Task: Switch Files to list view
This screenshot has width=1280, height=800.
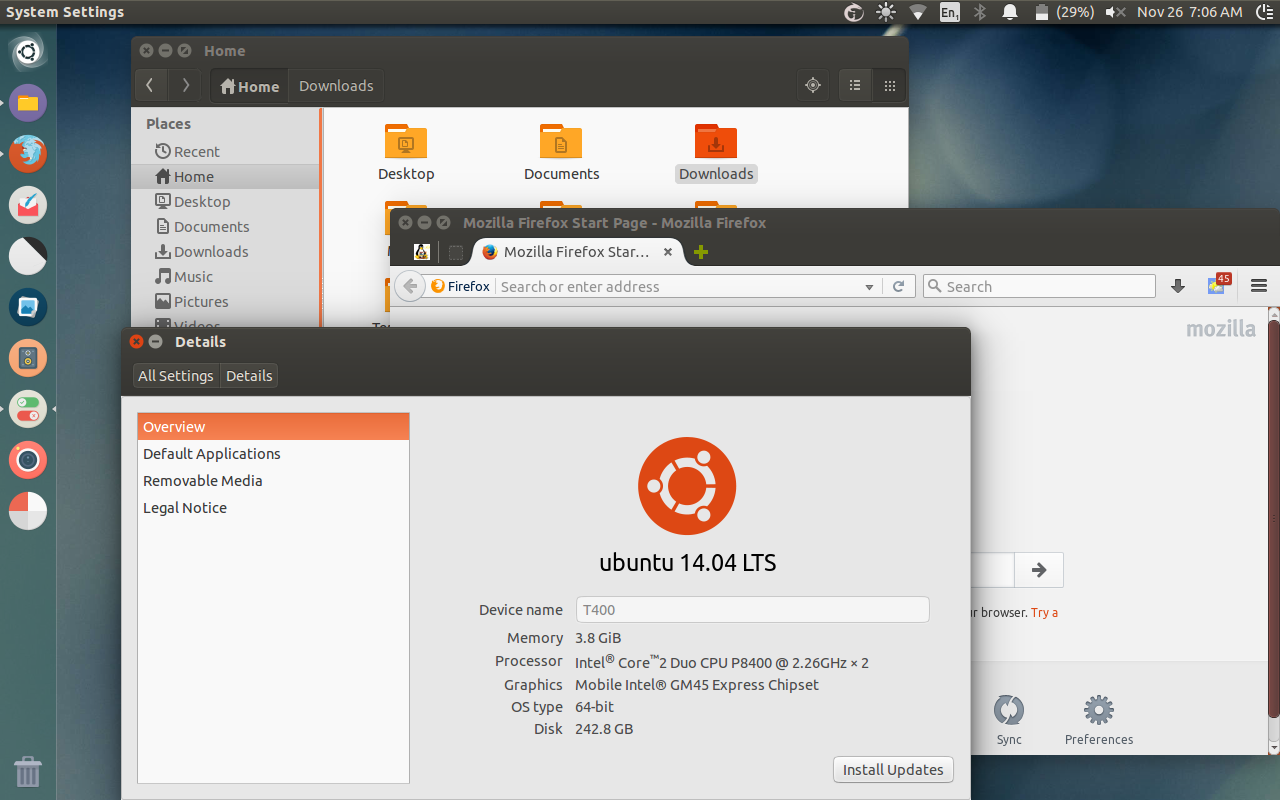Action: pos(855,86)
